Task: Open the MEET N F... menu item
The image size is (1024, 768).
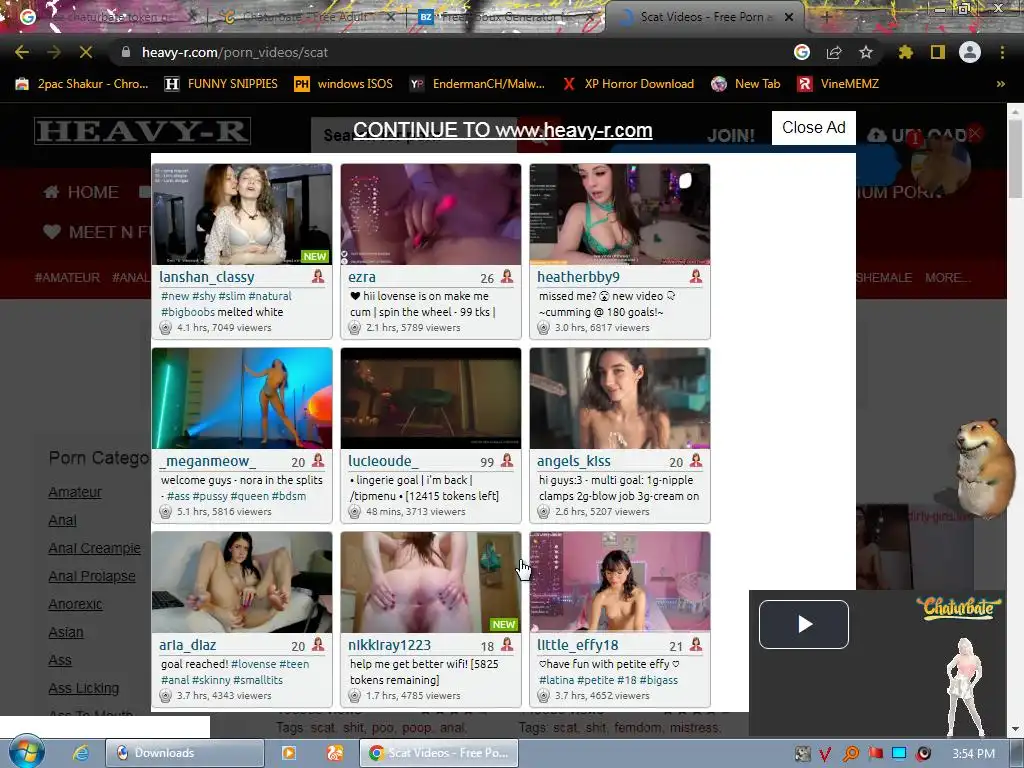Action: tap(97, 232)
